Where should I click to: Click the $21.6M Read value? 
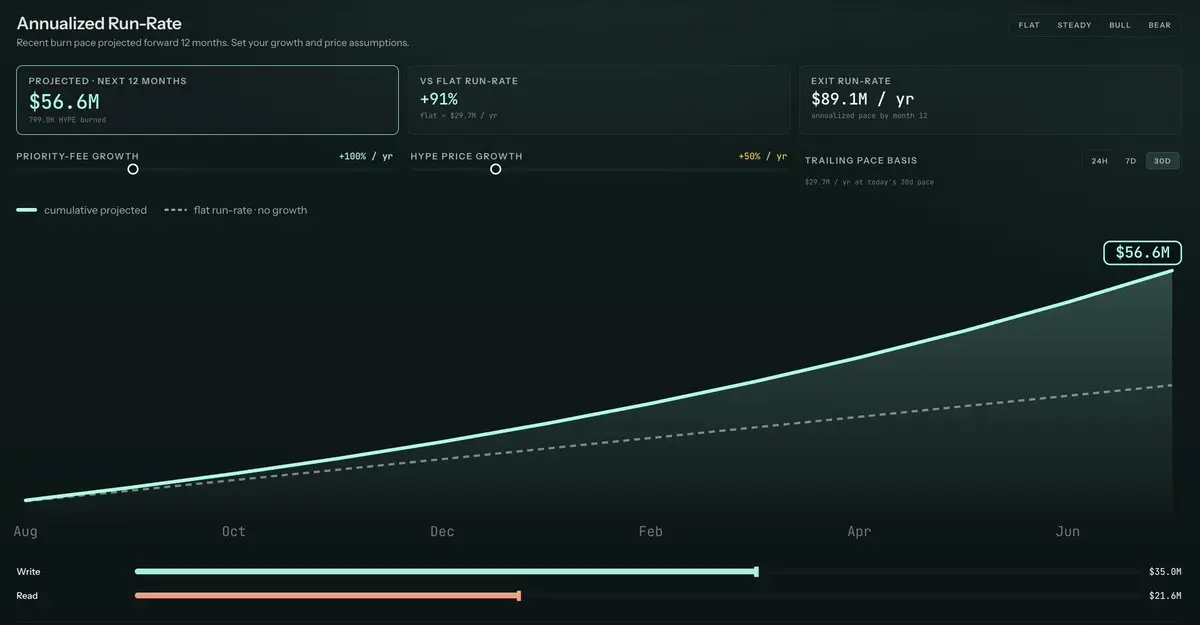pos(1165,596)
